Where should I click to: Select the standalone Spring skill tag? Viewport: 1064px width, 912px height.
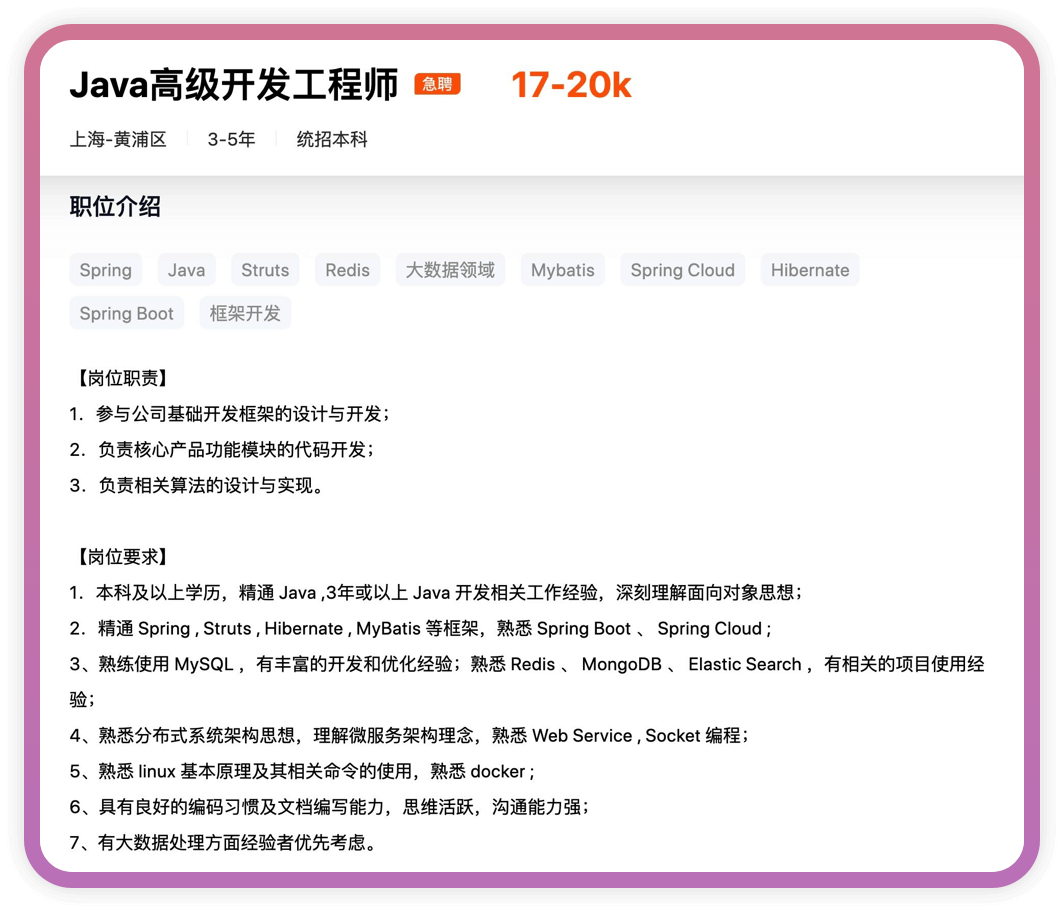point(105,270)
